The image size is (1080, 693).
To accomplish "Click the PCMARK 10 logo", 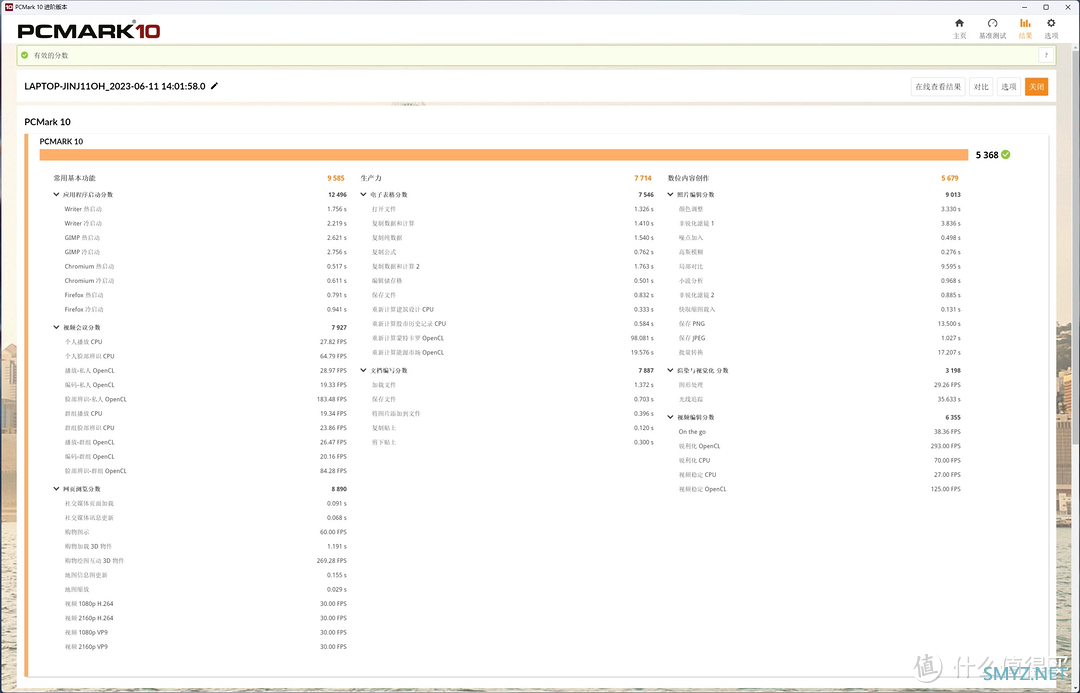I will pos(89,31).
